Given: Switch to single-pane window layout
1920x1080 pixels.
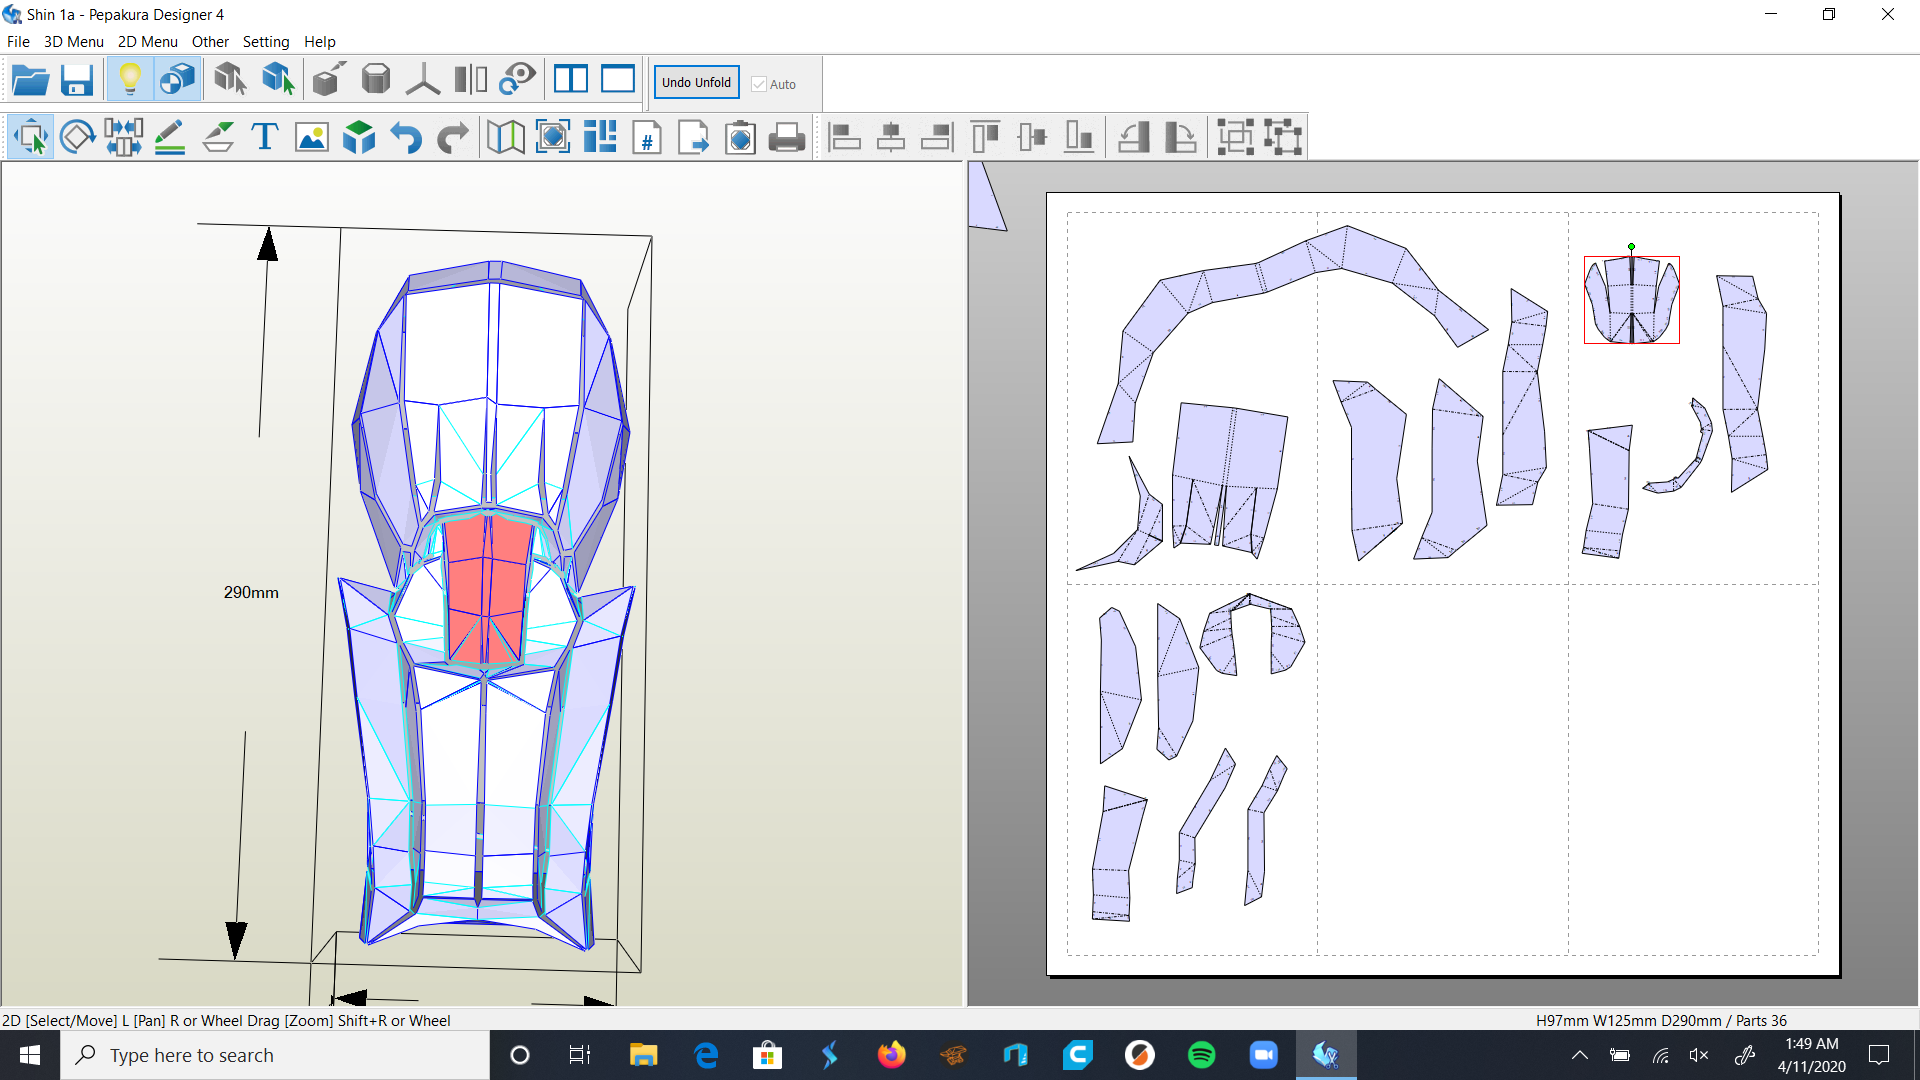Looking at the screenshot, I should tap(618, 80).
